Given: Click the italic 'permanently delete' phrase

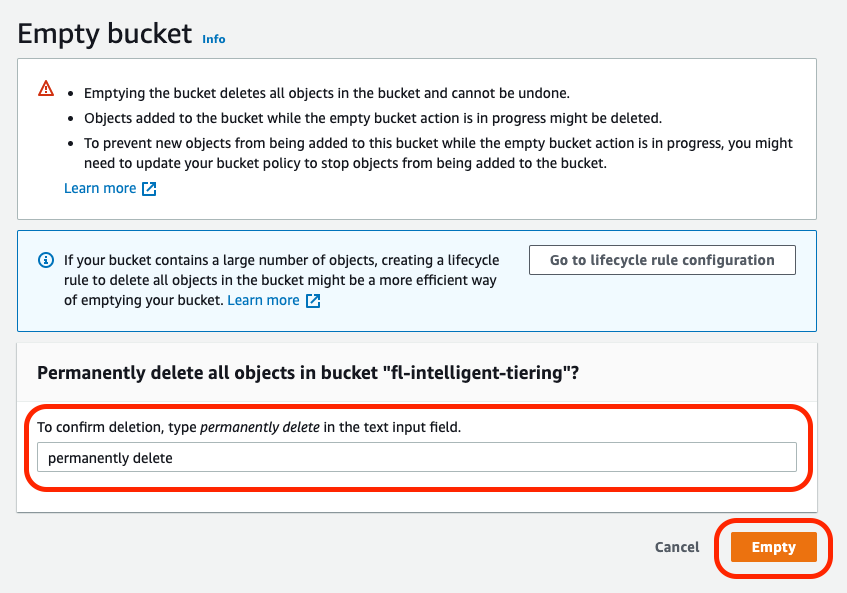Looking at the screenshot, I should tap(259, 427).
